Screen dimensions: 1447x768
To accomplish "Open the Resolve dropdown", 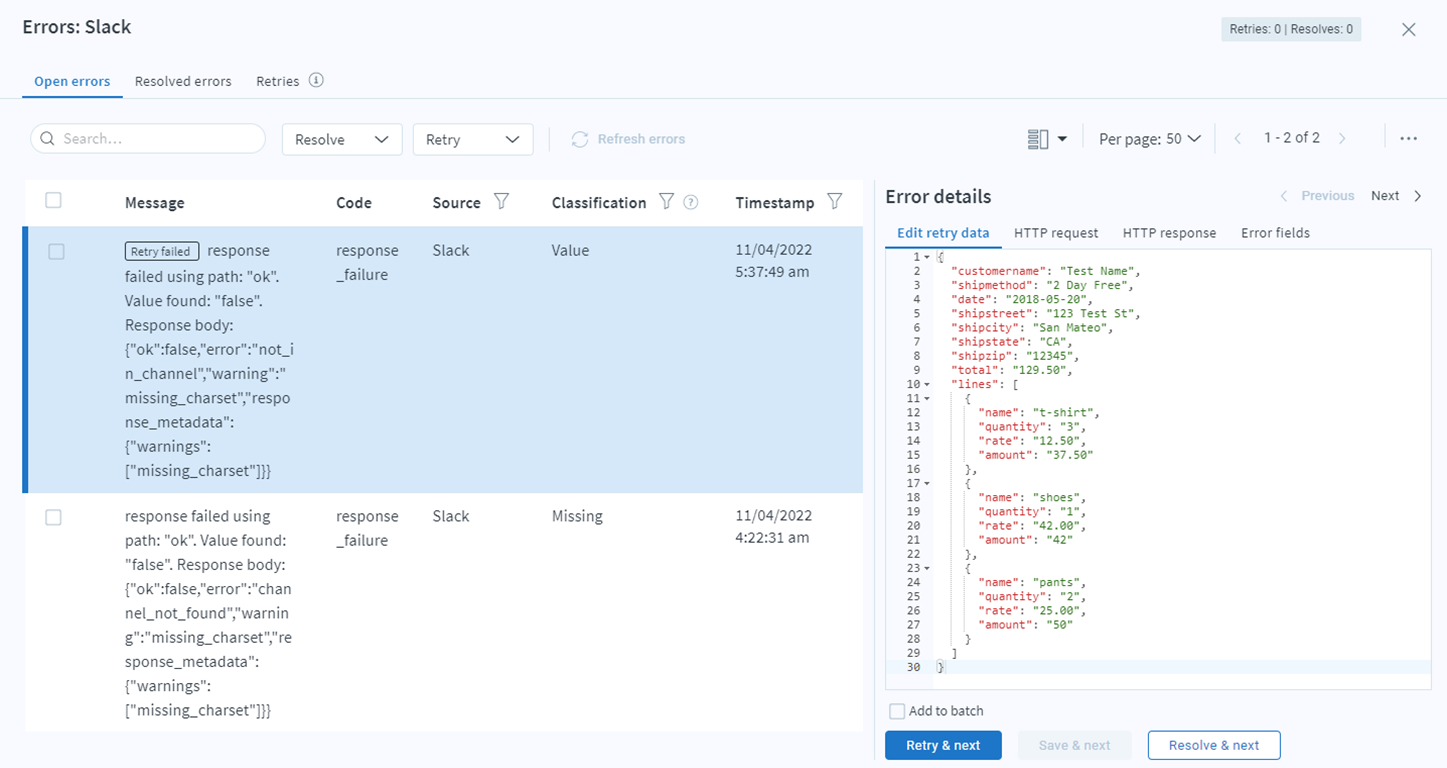I will tap(342, 139).
